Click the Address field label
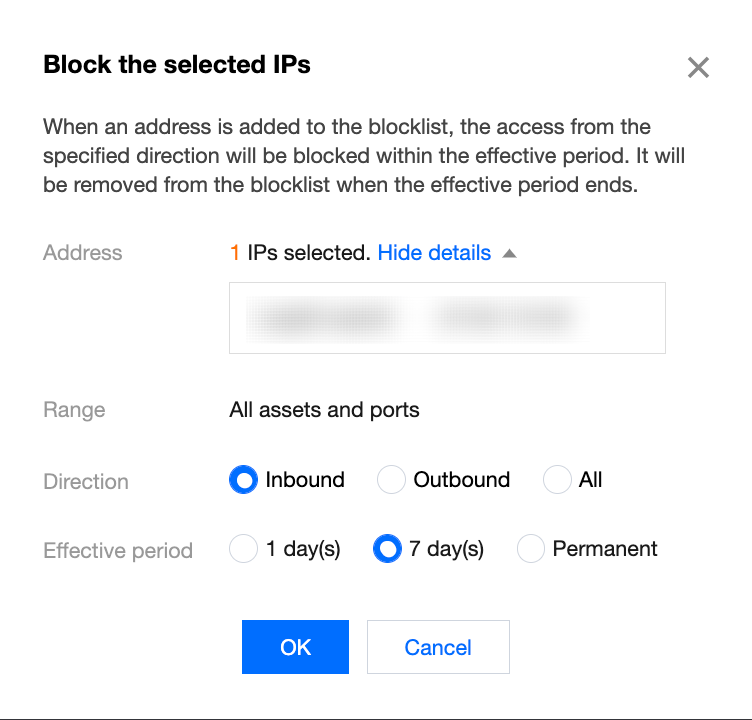The image size is (752, 720). pos(83,253)
